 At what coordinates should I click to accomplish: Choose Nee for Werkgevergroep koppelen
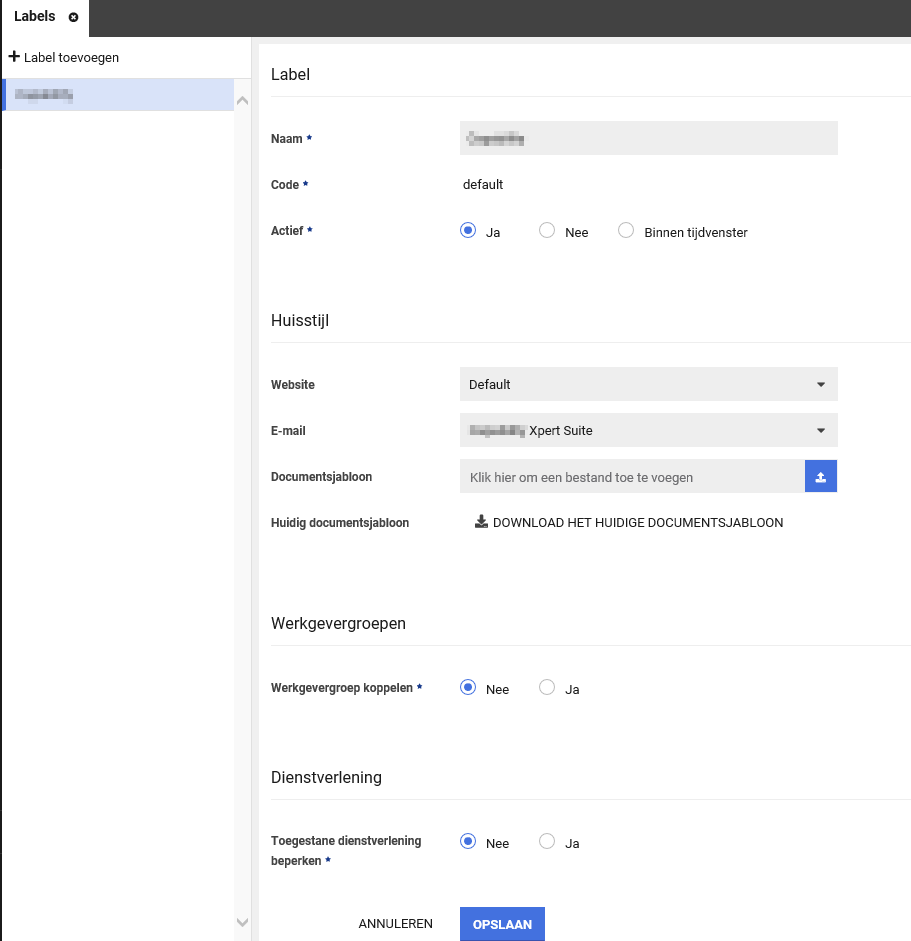click(467, 688)
